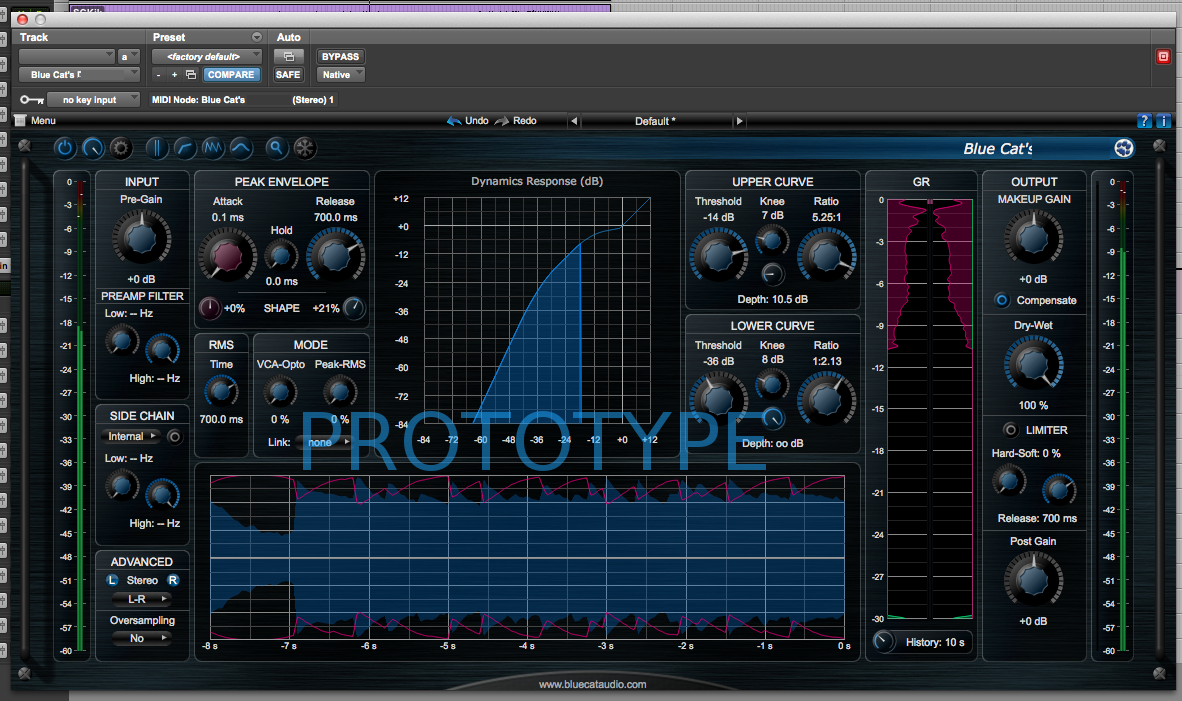Toggle the R channel button
The image size is (1182, 701).
click(x=173, y=580)
